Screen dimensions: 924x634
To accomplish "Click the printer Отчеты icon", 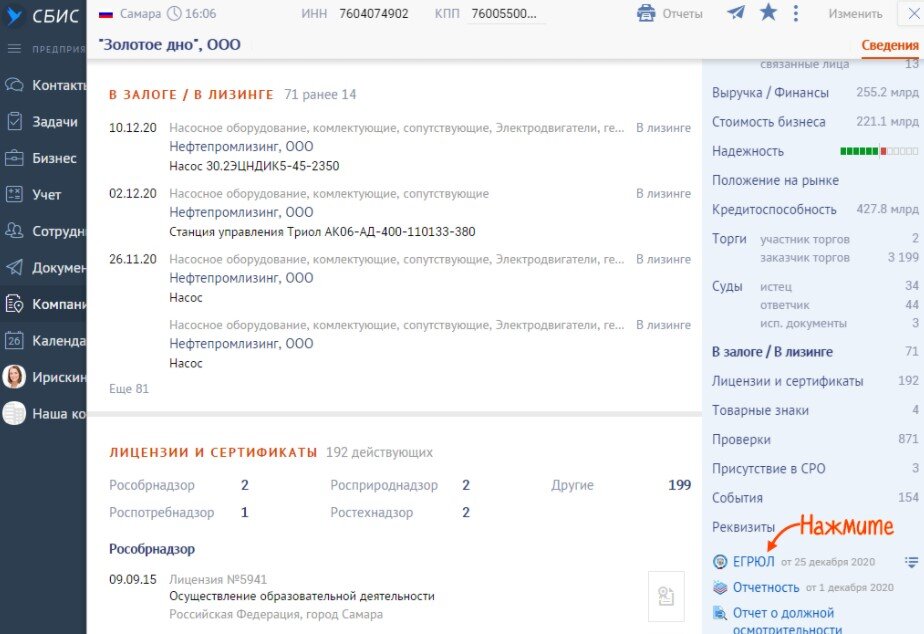I will [646, 13].
